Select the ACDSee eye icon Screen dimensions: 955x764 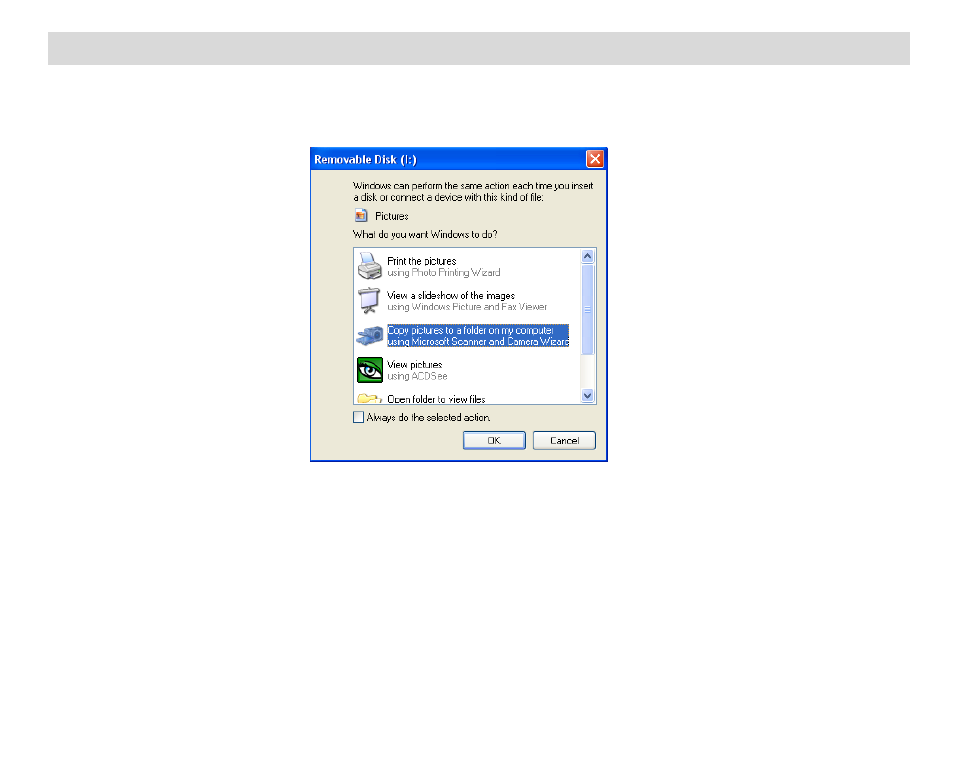click(x=370, y=370)
